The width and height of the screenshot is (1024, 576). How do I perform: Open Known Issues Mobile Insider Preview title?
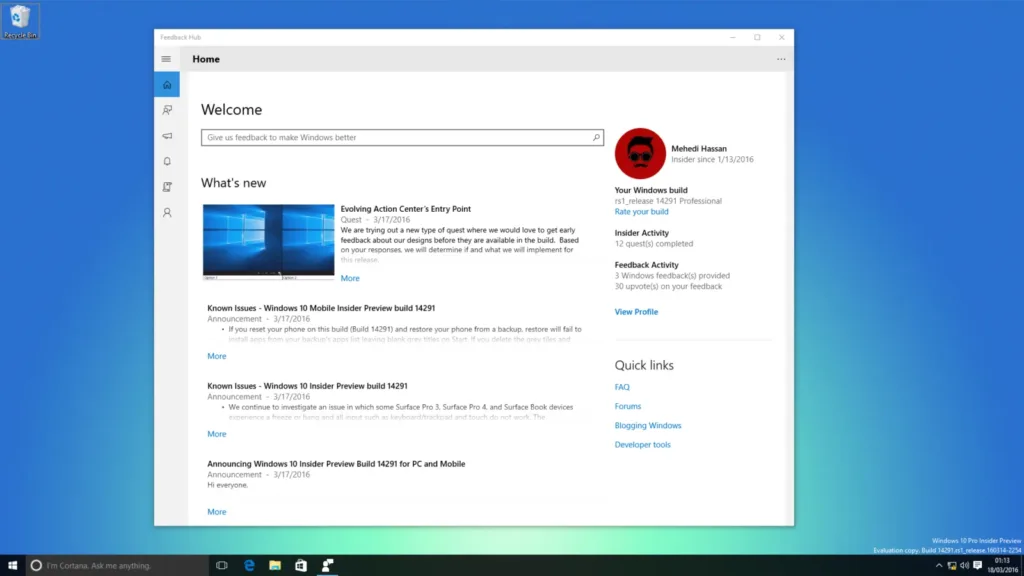[x=321, y=308]
